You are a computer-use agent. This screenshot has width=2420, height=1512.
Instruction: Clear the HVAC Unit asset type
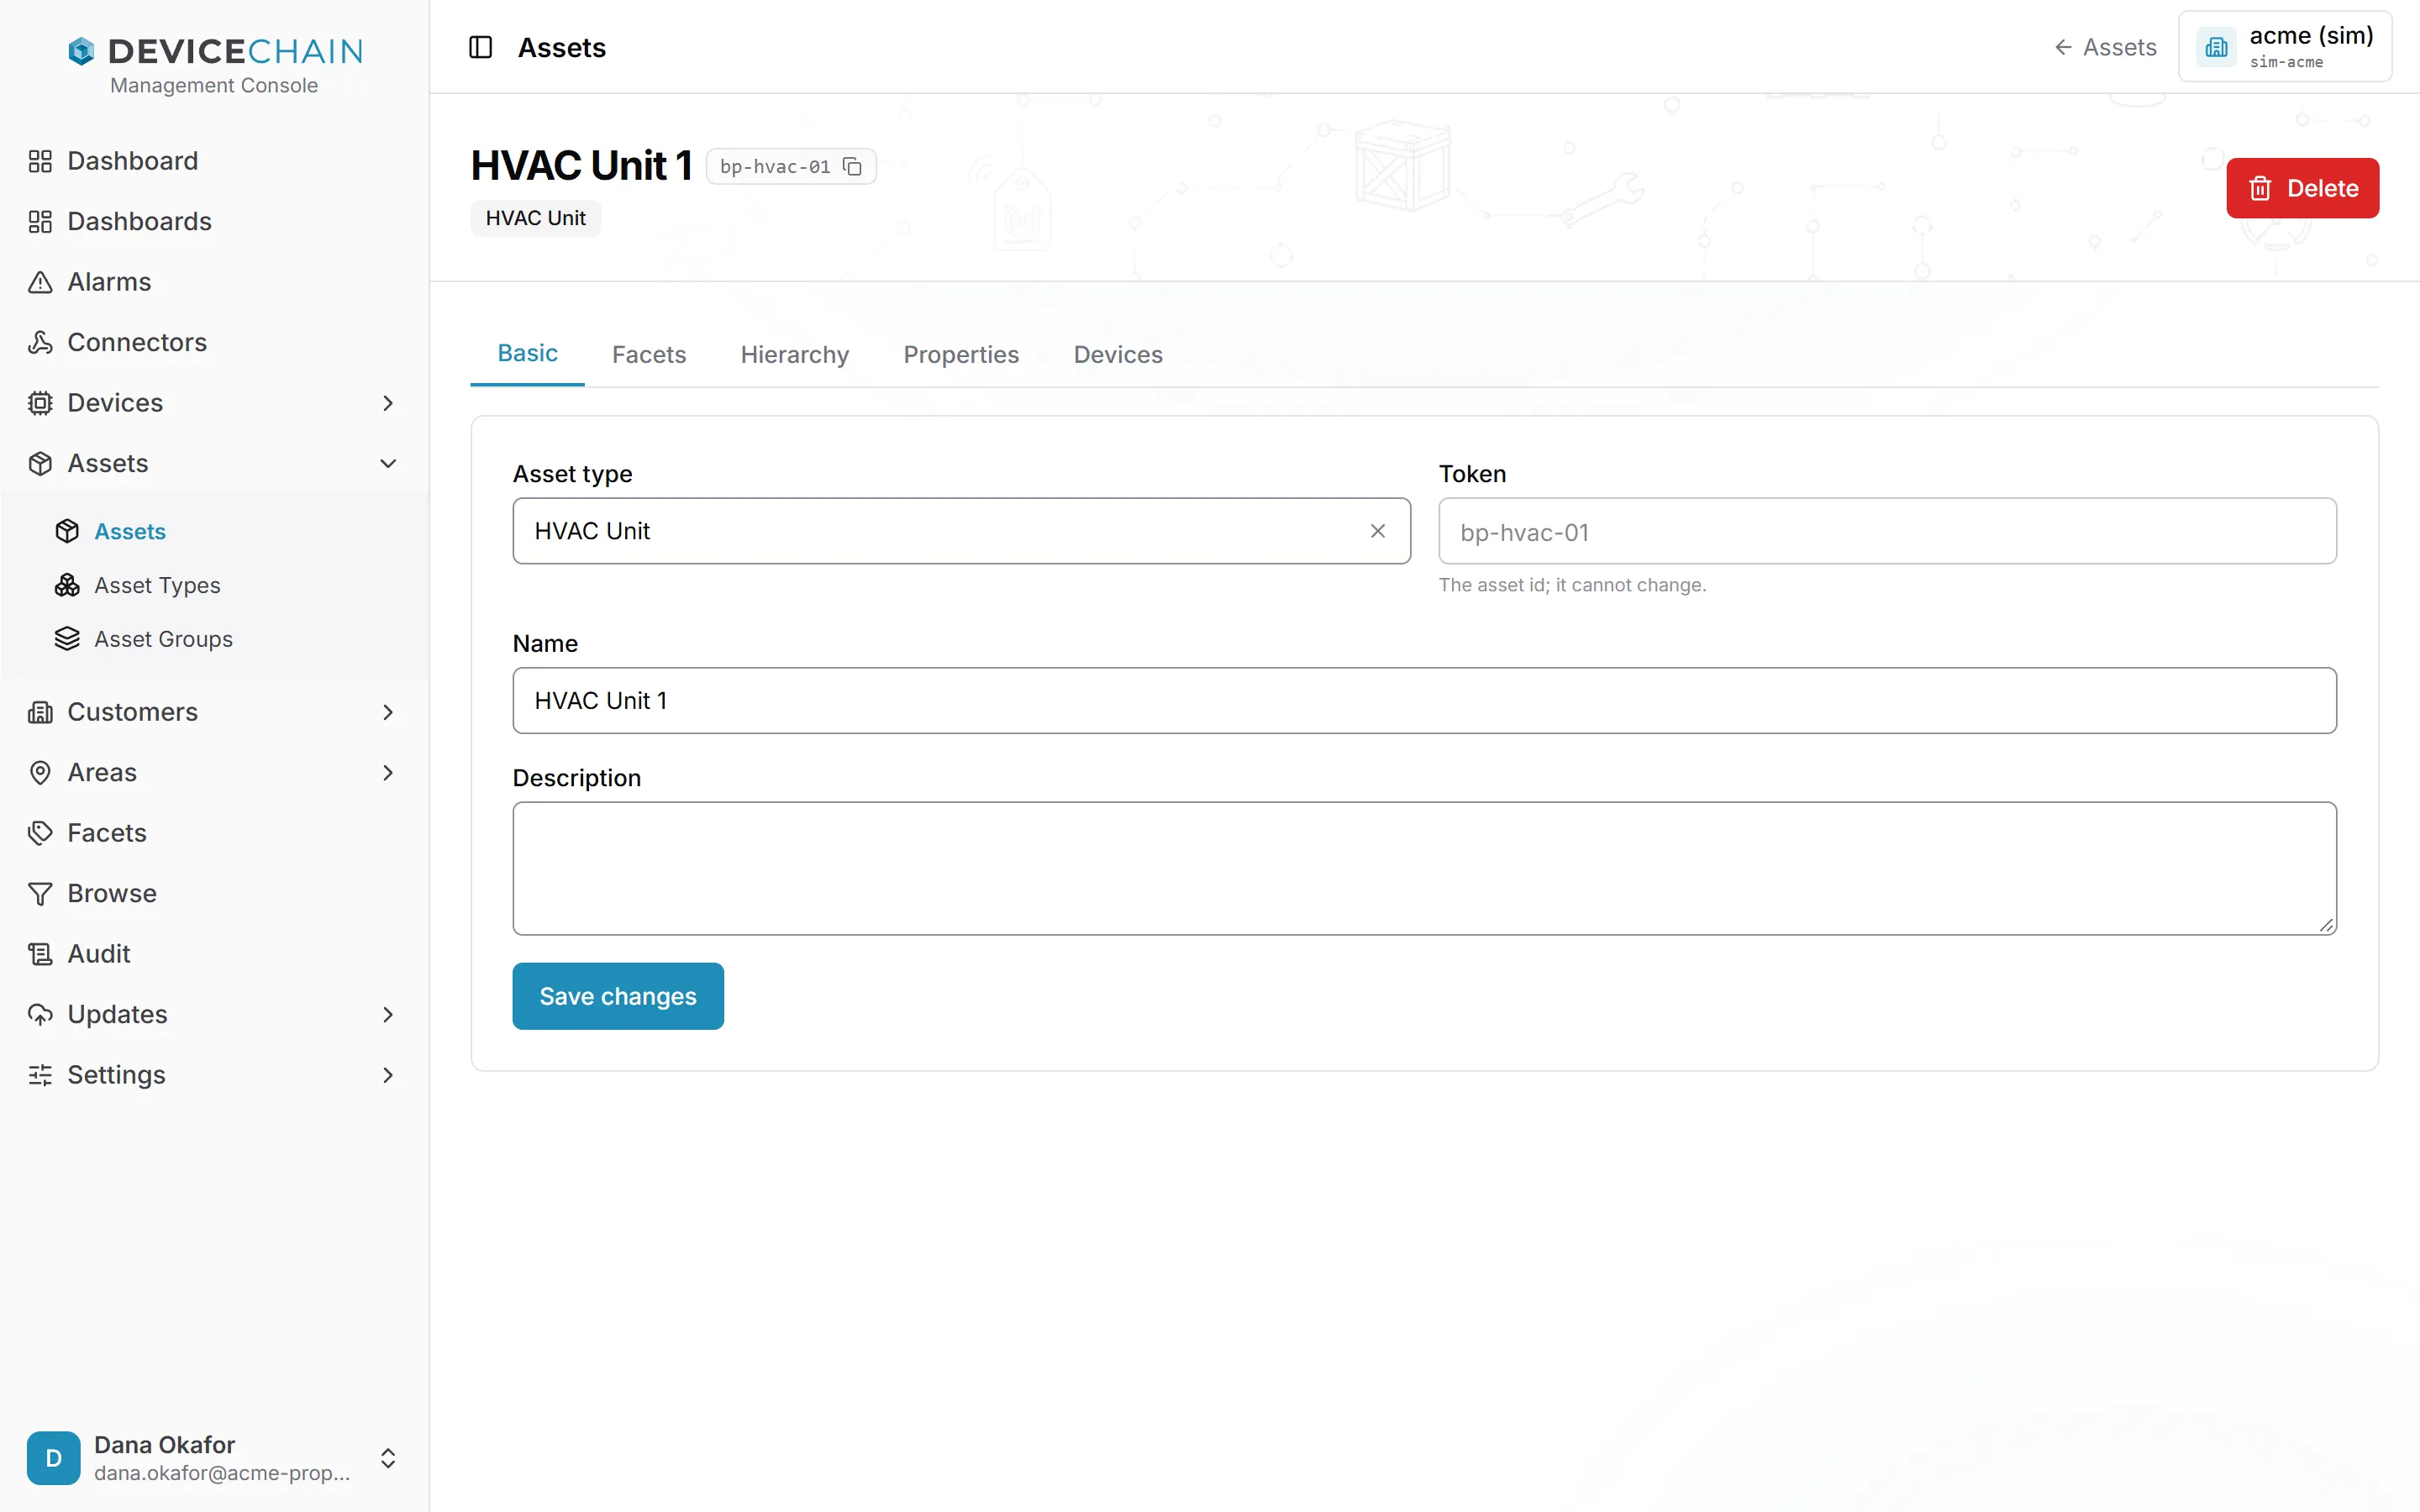coord(1377,531)
